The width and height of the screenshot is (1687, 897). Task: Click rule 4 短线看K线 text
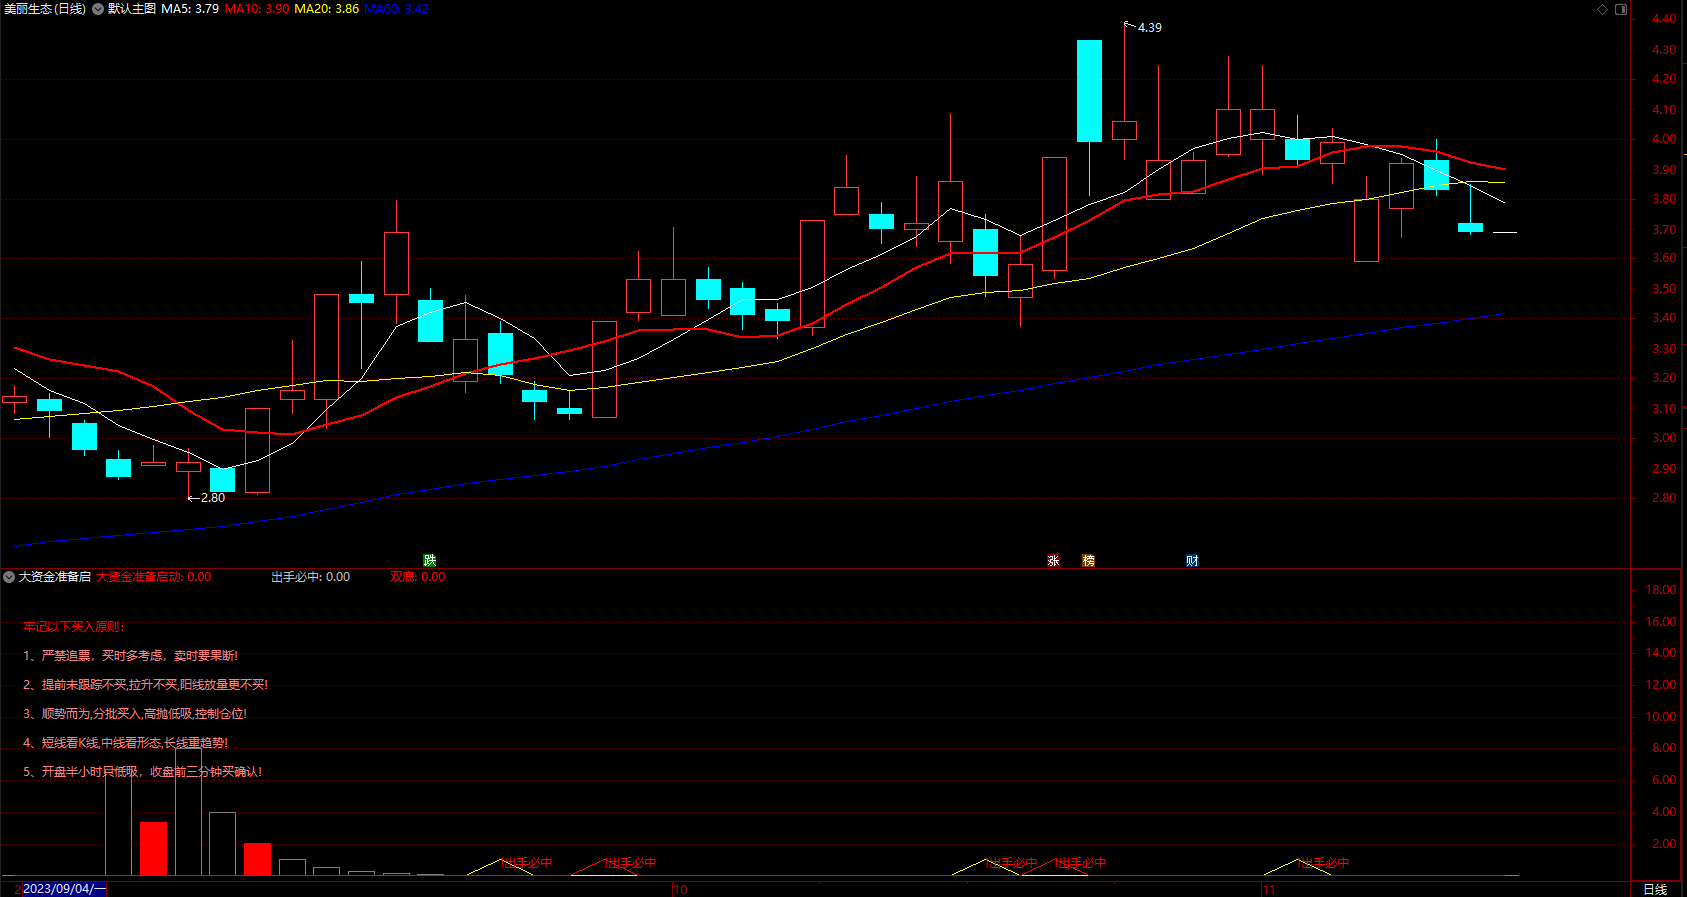[126, 743]
